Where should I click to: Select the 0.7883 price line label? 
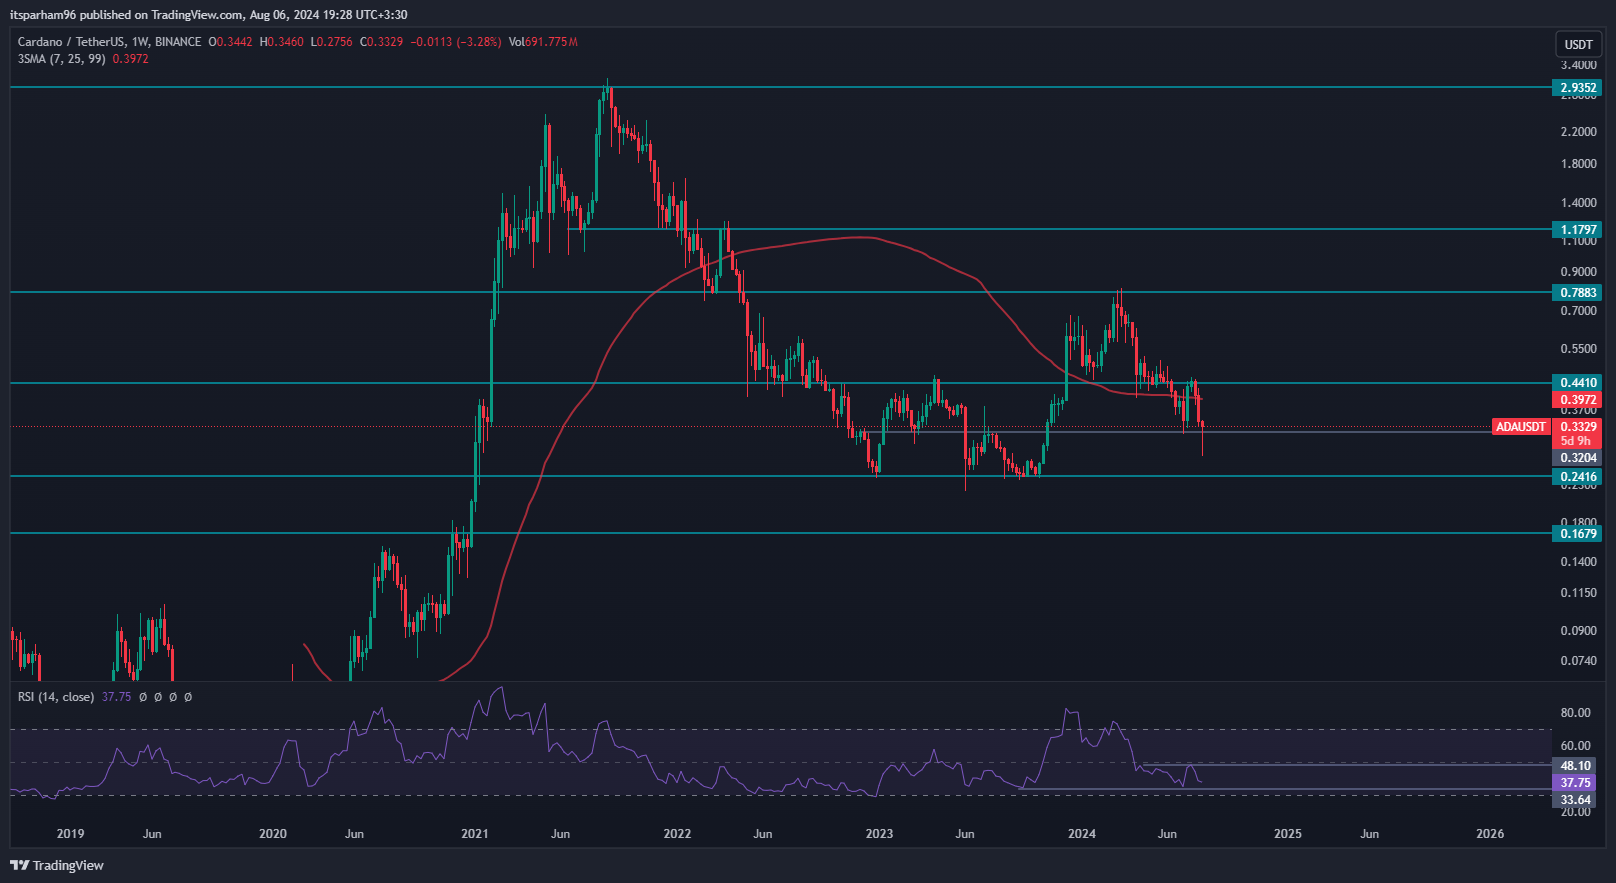point(1578,293)
